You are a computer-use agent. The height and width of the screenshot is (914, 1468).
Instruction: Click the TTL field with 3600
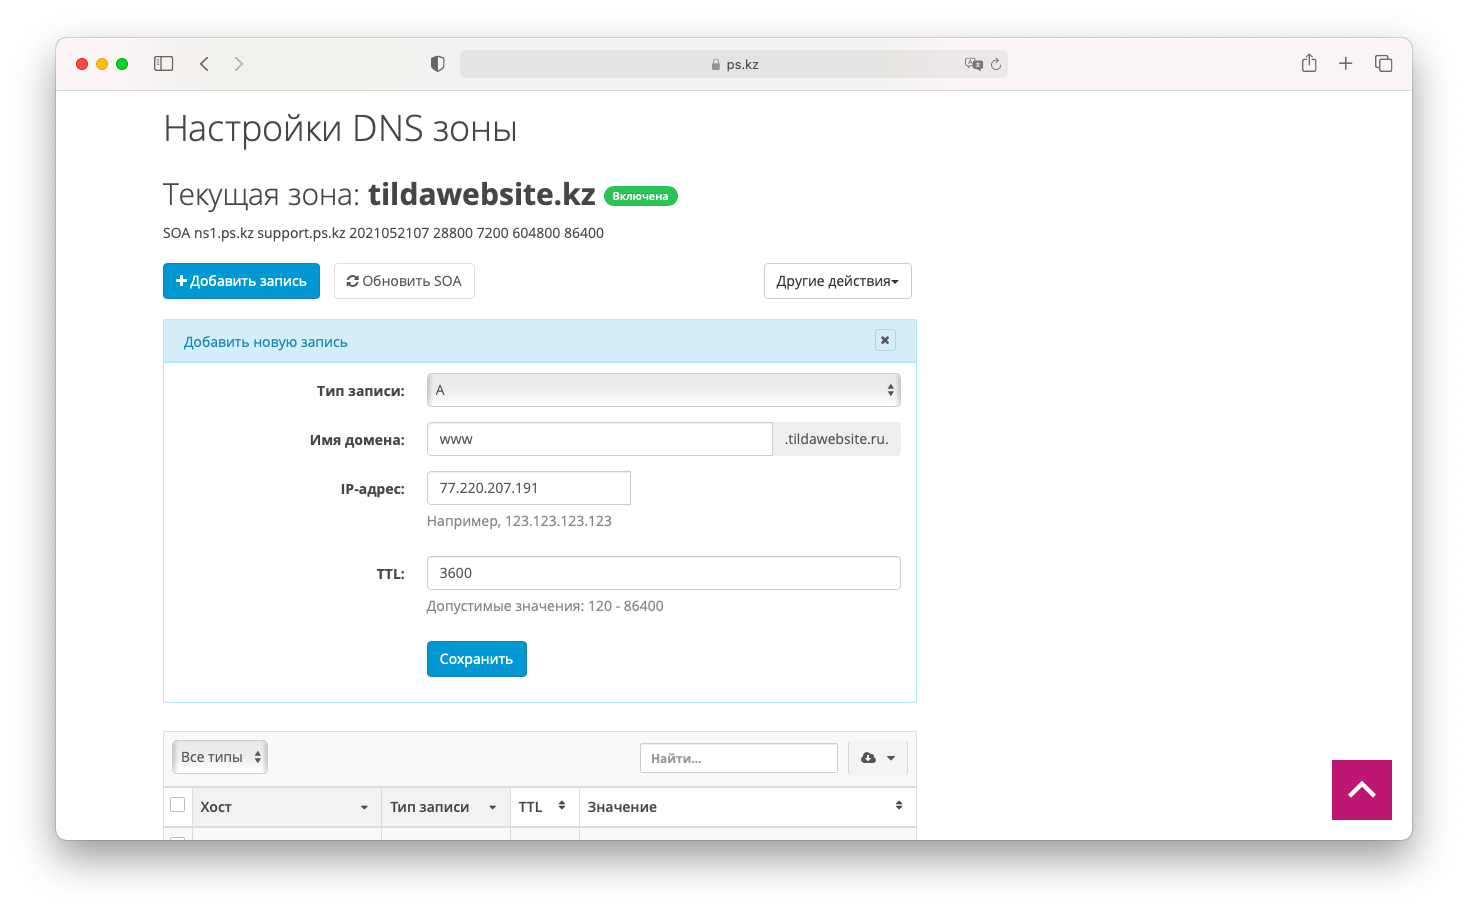(664, 573)
